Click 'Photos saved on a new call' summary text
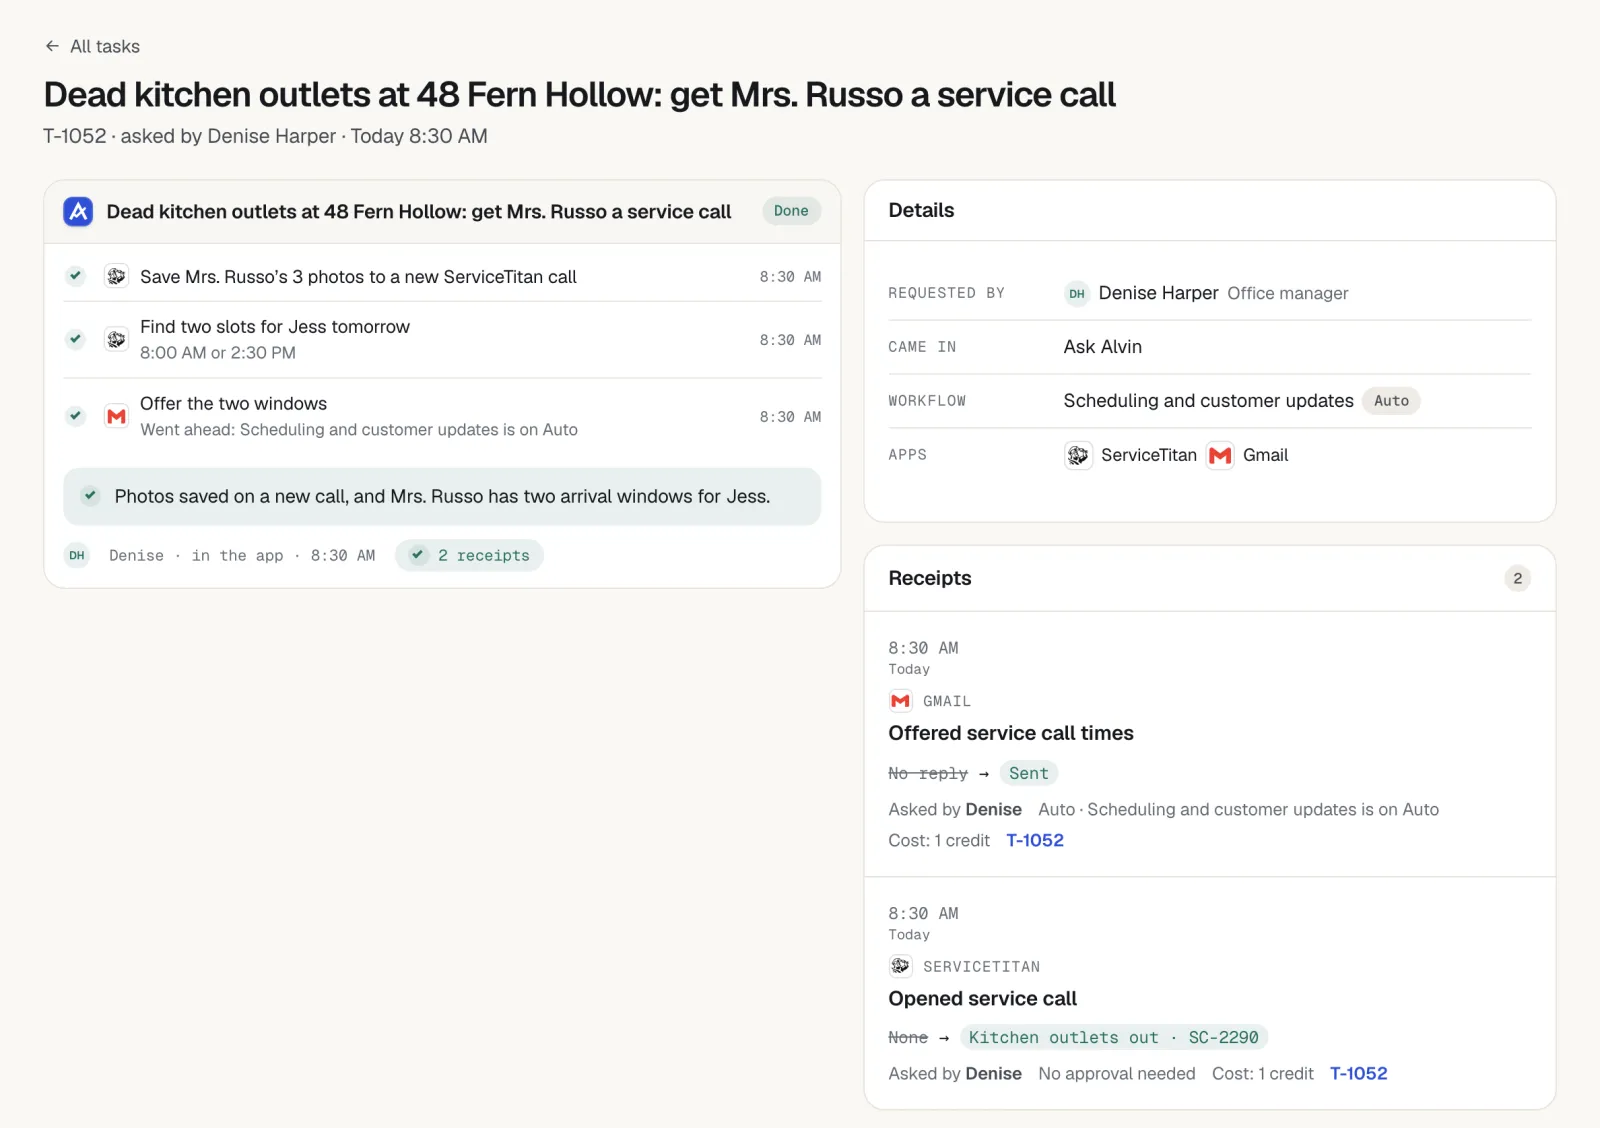The height and width of the screenshot is (1128, 1600). 442,497
